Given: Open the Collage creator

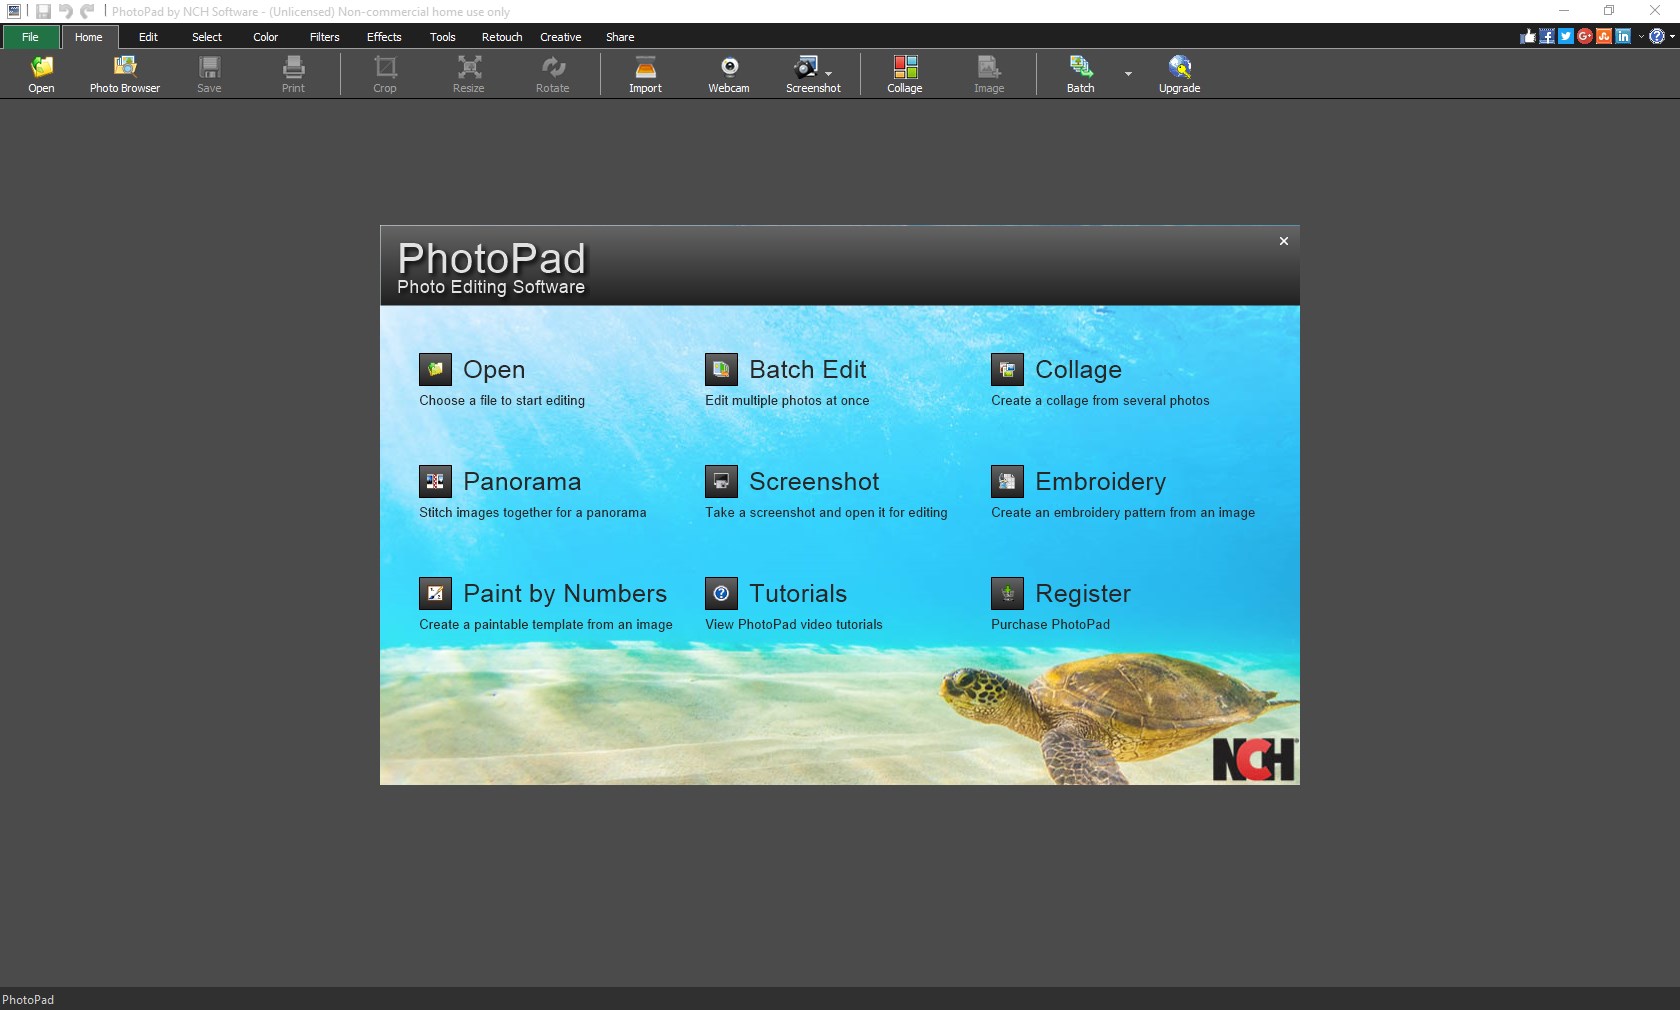Looking at the screenshot, I should (904, 73).
